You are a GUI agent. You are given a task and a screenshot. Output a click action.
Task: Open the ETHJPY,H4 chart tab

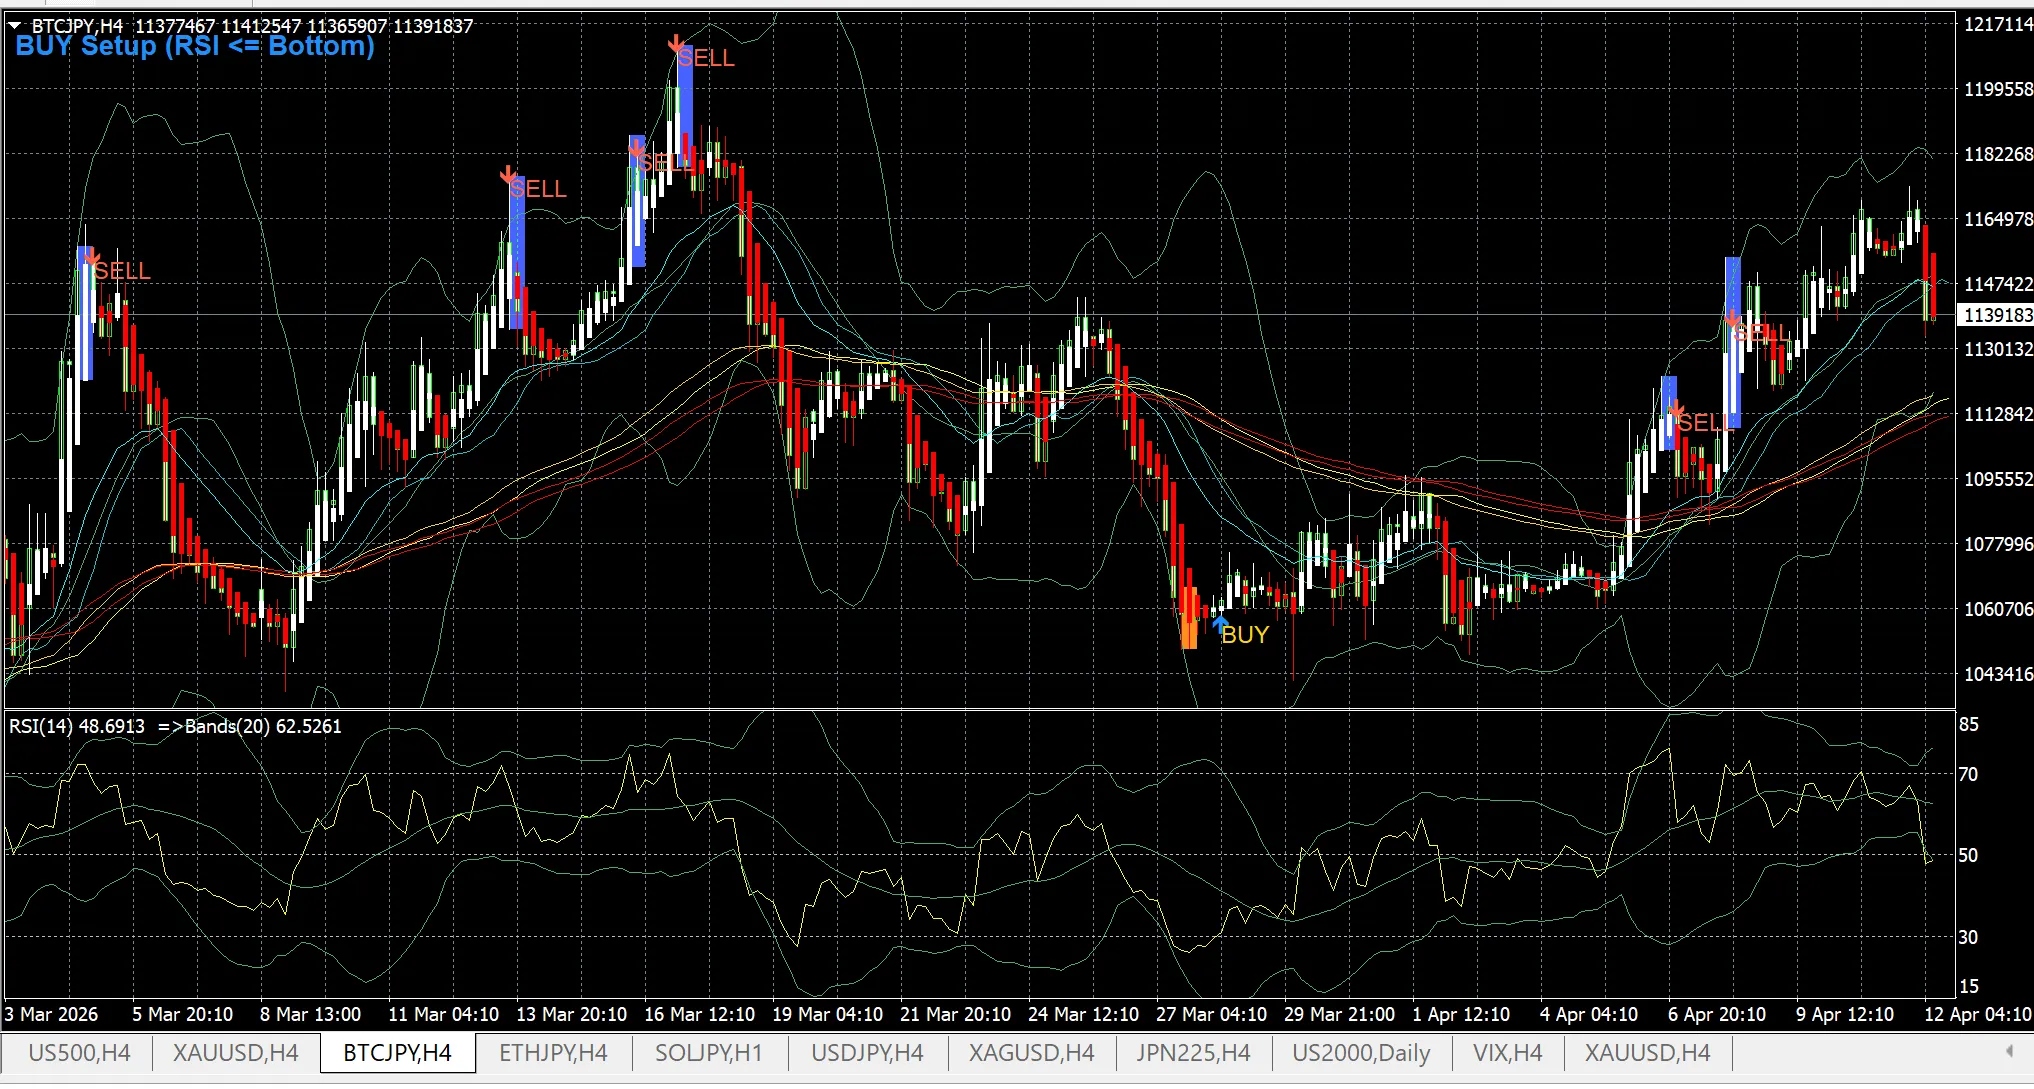click(553, 1053)
